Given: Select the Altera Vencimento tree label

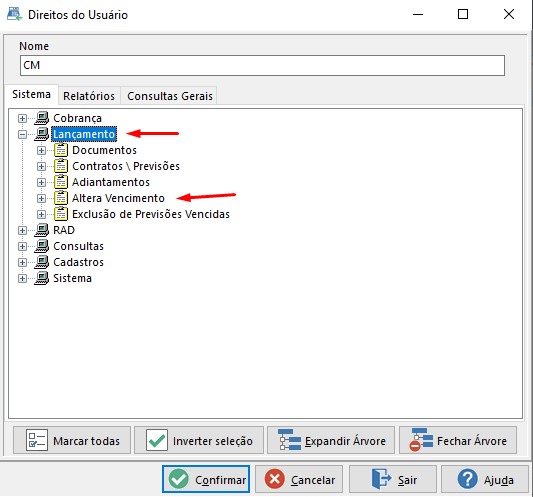Looking at the screenshot, I should click(x=118, y=198).
